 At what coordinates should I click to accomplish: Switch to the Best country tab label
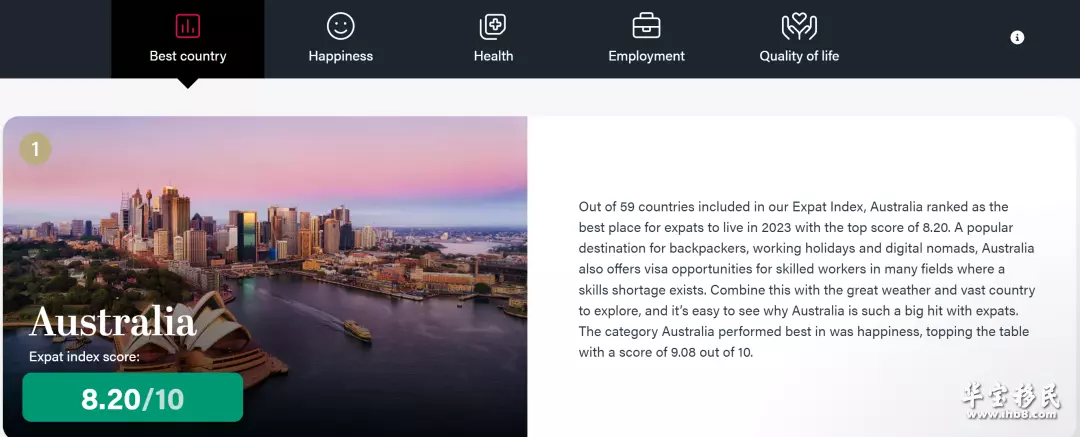tap(187, 57)
